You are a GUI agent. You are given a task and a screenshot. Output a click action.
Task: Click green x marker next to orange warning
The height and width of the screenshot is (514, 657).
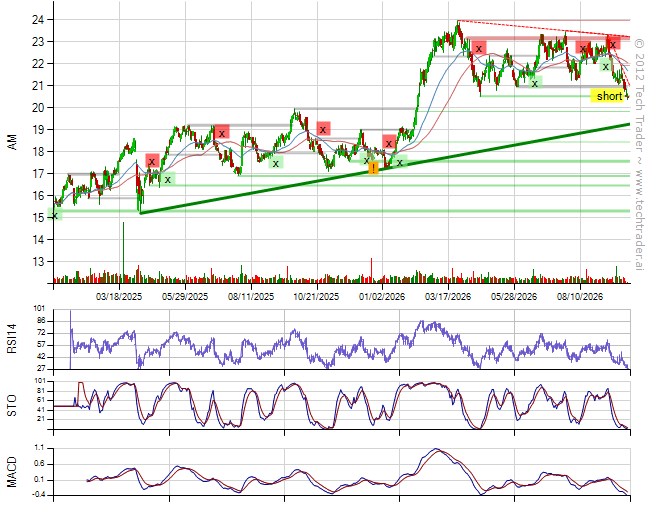366,160
